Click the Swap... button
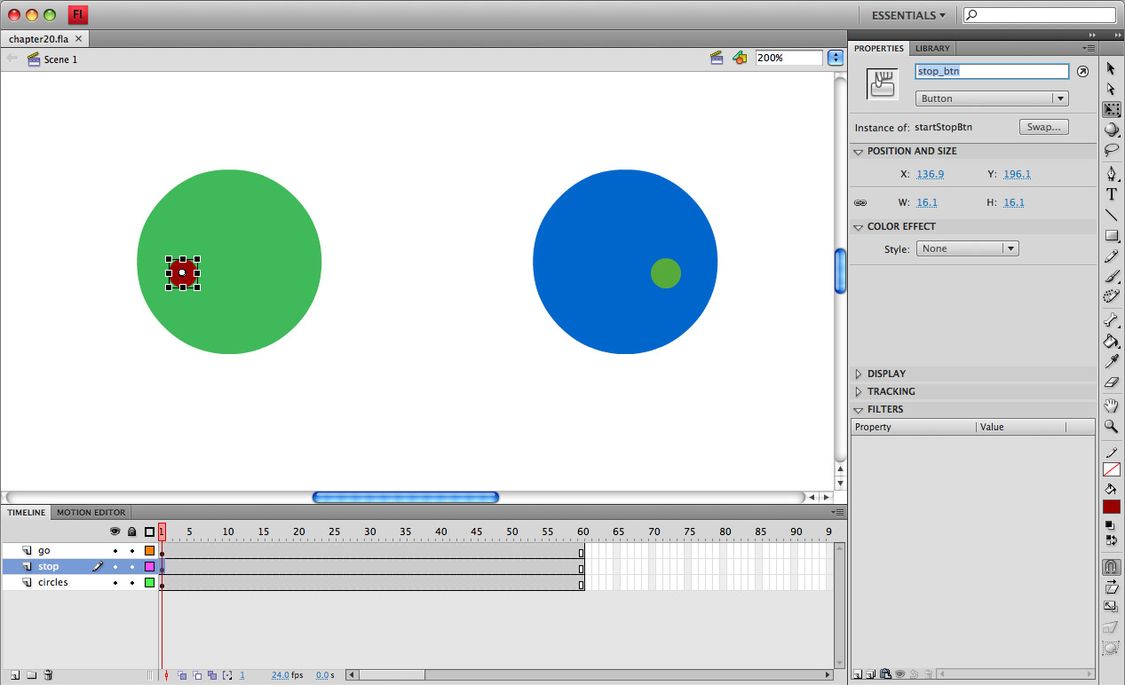The width and height of the screenshot is (1125, 685). 1043,128
